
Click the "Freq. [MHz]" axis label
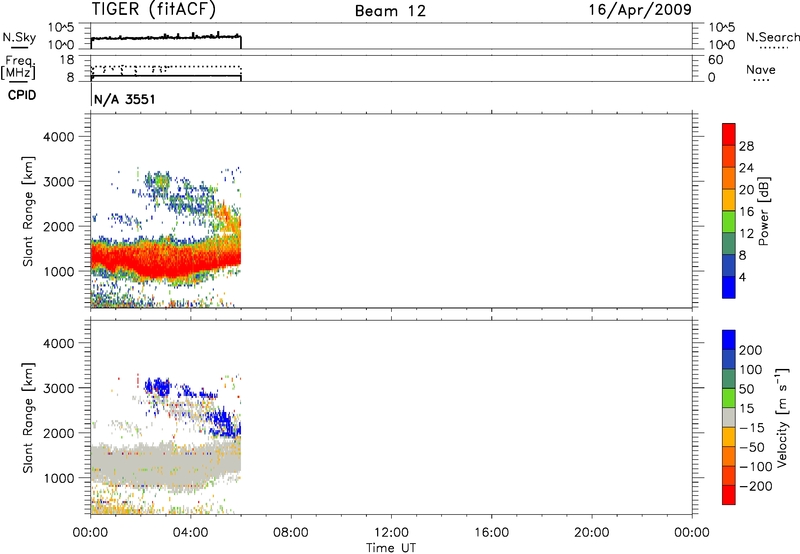[19, 68]
